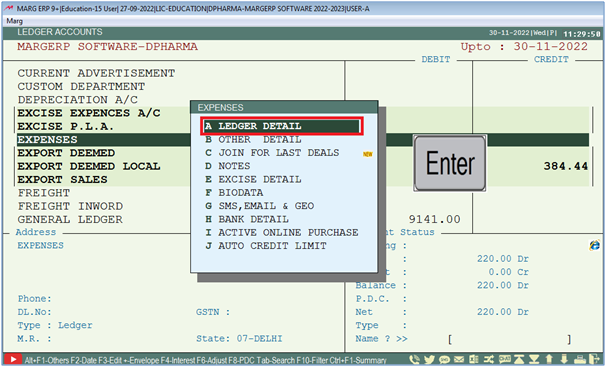Click the down arrow icon in bottom bar
Image resolution: width=607 pixels, height=367 pixels.
(564, 359)
